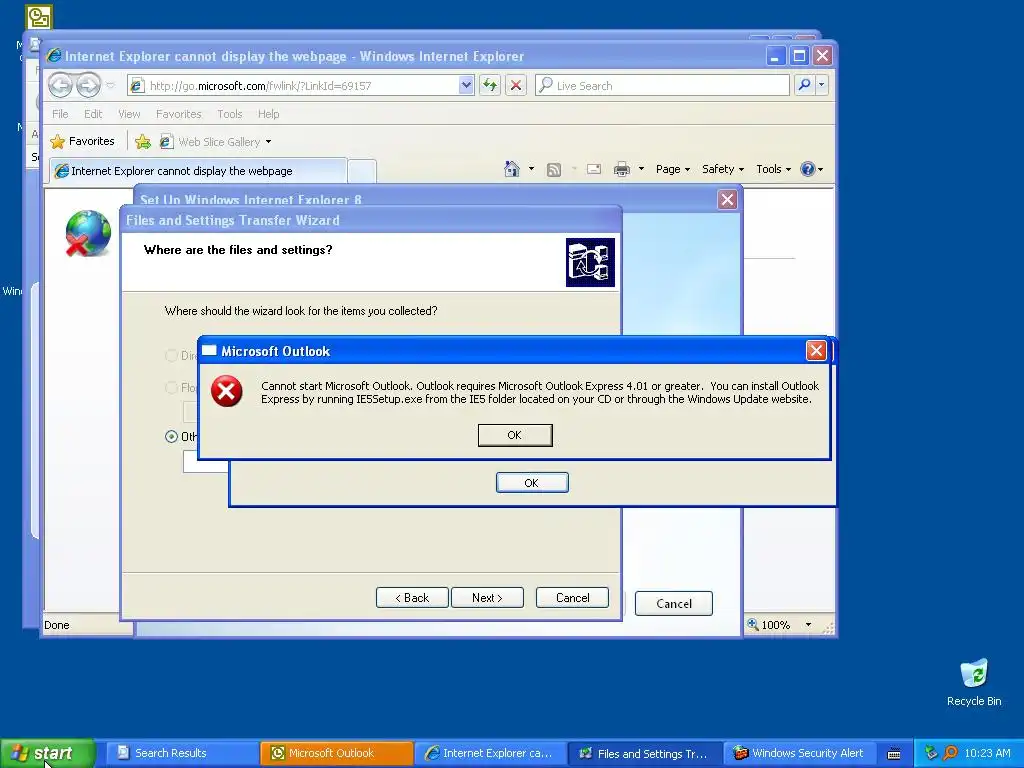Click the Search magnifier button in IE
This screenshot has width=1024, height=768.
tap(804, 85)
